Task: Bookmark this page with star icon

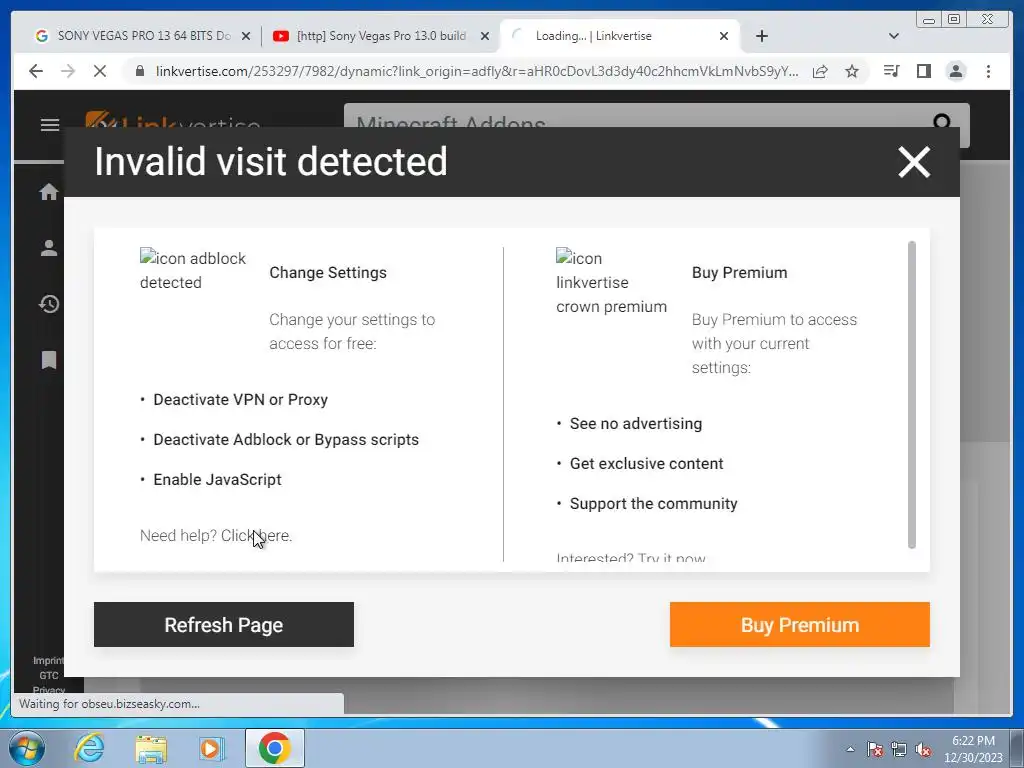Action: 852,71
